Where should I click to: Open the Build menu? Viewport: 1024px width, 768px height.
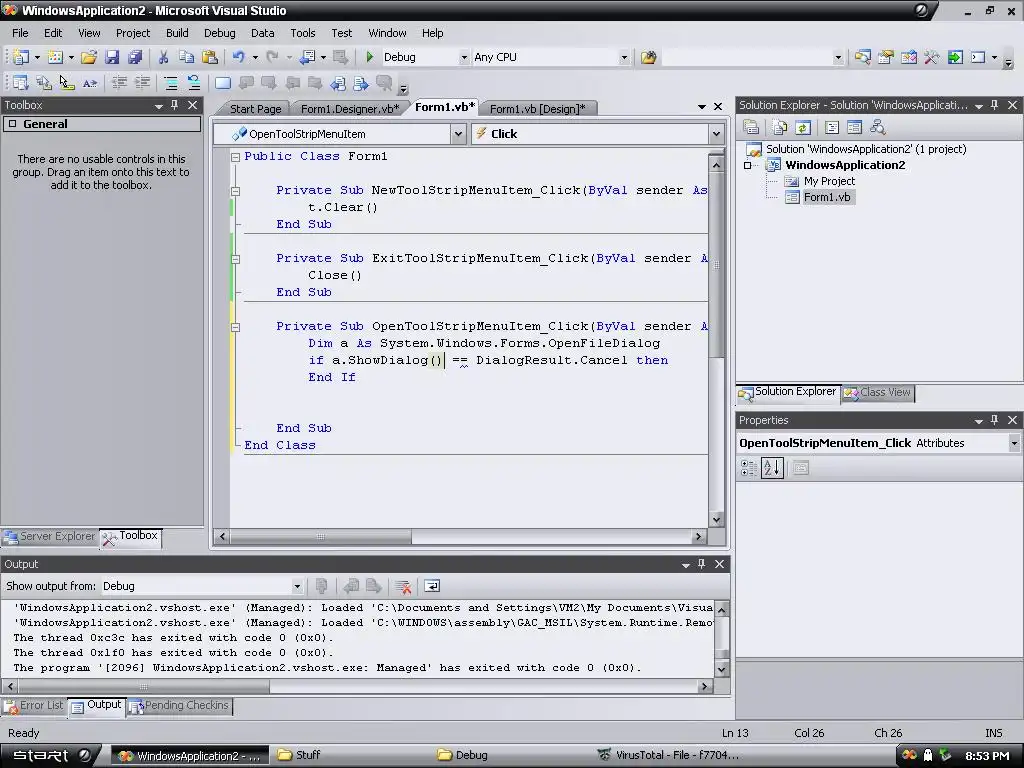177,33
